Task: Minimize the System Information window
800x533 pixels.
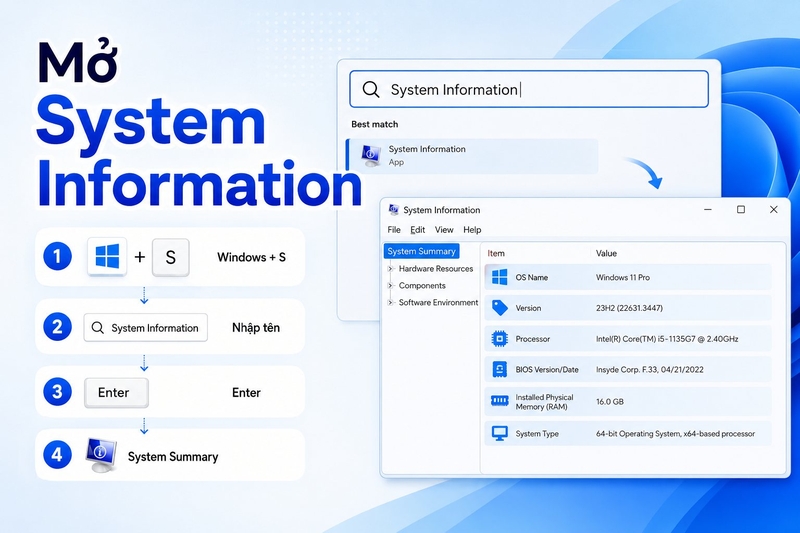Action: (708, 210)
